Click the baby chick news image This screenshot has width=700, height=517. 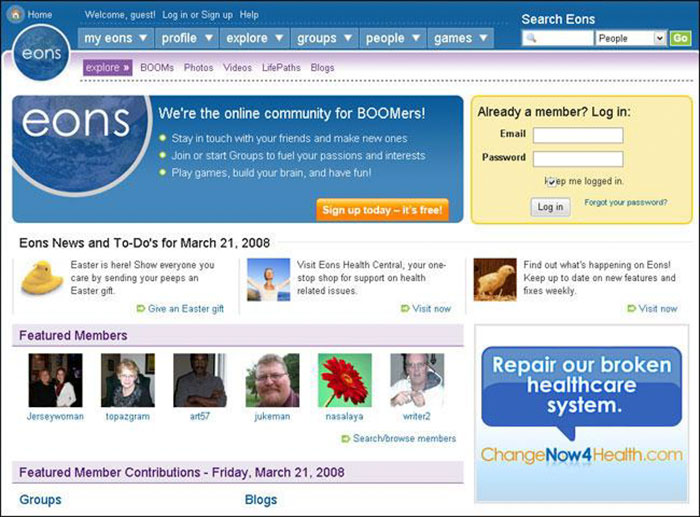pos(495,279)
